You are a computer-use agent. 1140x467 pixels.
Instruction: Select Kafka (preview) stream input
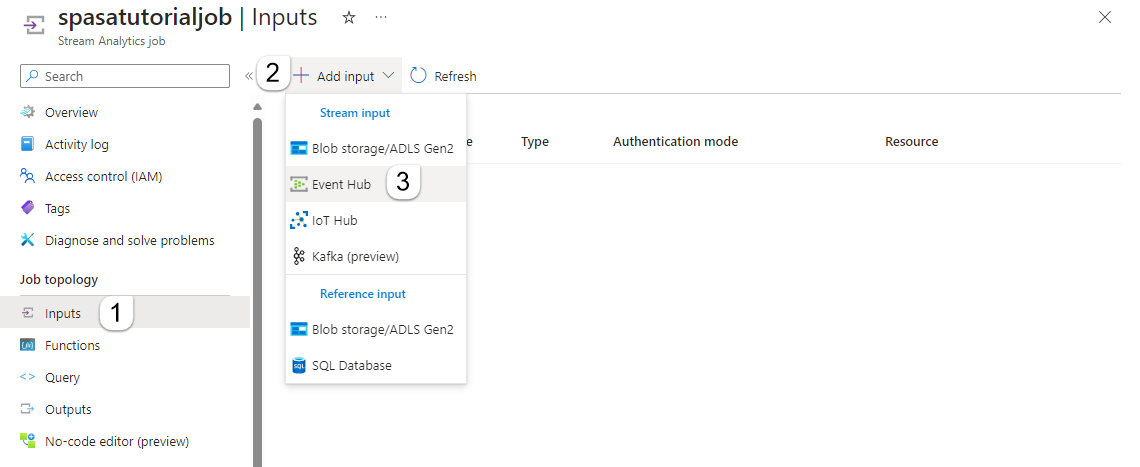355,256
